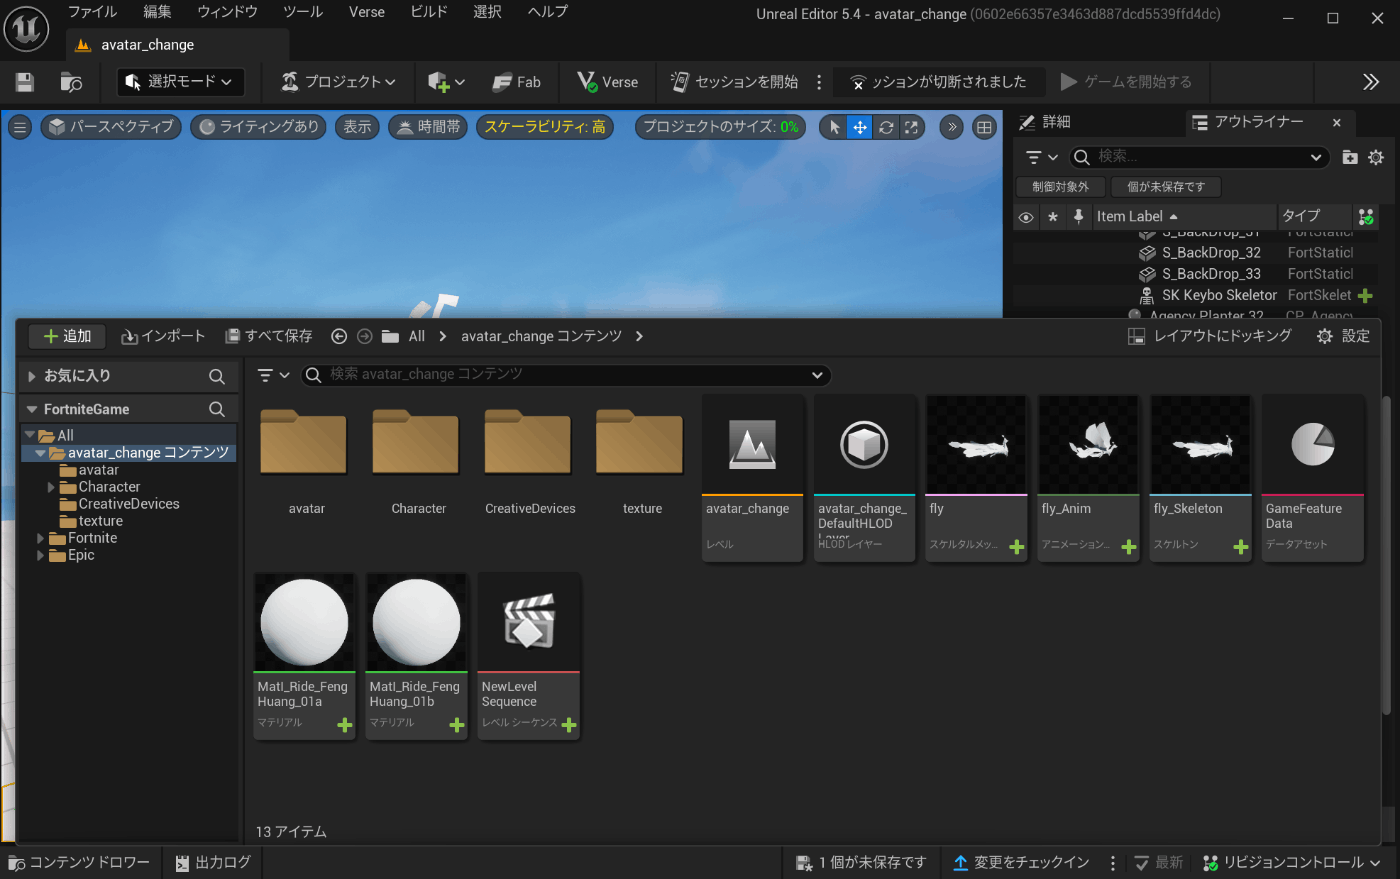Open check-in options three-dot menu

(x=1113, y=862)
